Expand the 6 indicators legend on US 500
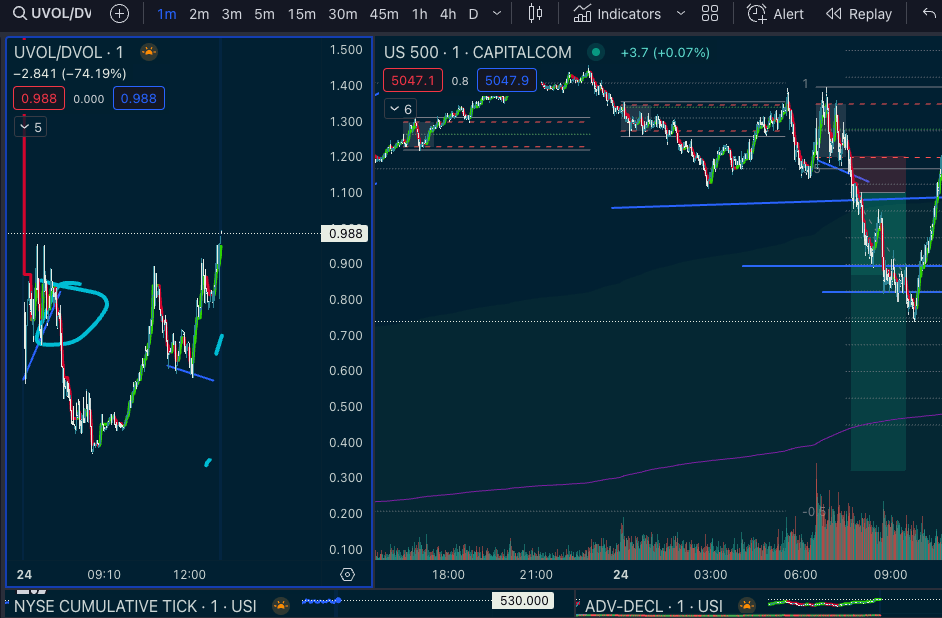The image size is (942, 618). point(400,109)
